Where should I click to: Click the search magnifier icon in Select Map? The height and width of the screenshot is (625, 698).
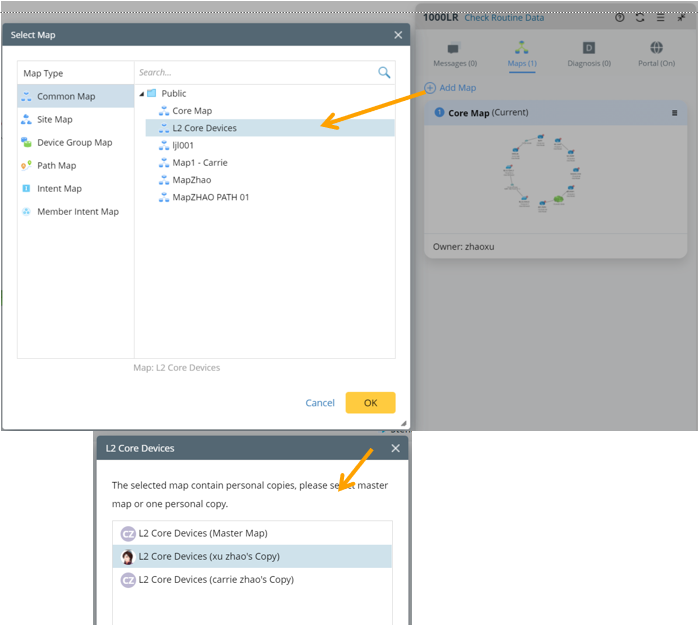384,73
